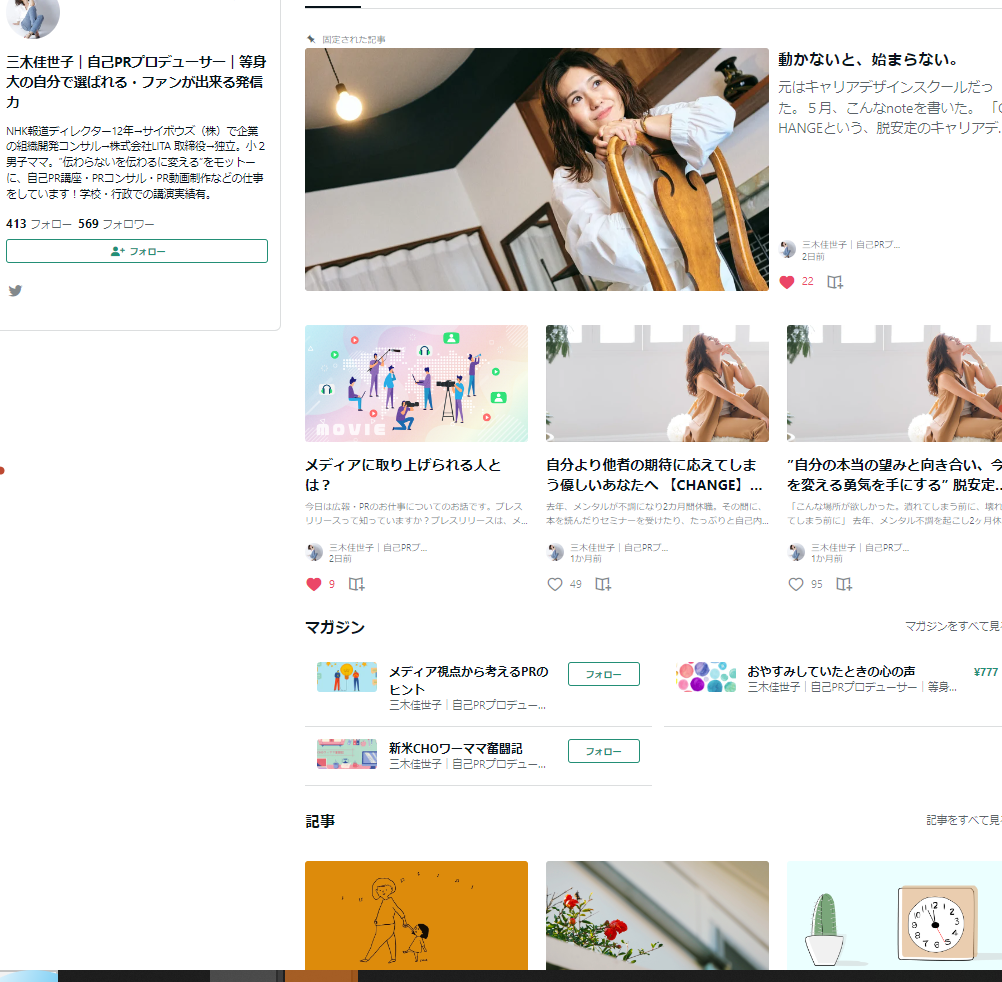Image resolution: width=1002 pixels, height=982 pixels.
Task: Open the 413 フォロー following list
Action: point(39,224)
